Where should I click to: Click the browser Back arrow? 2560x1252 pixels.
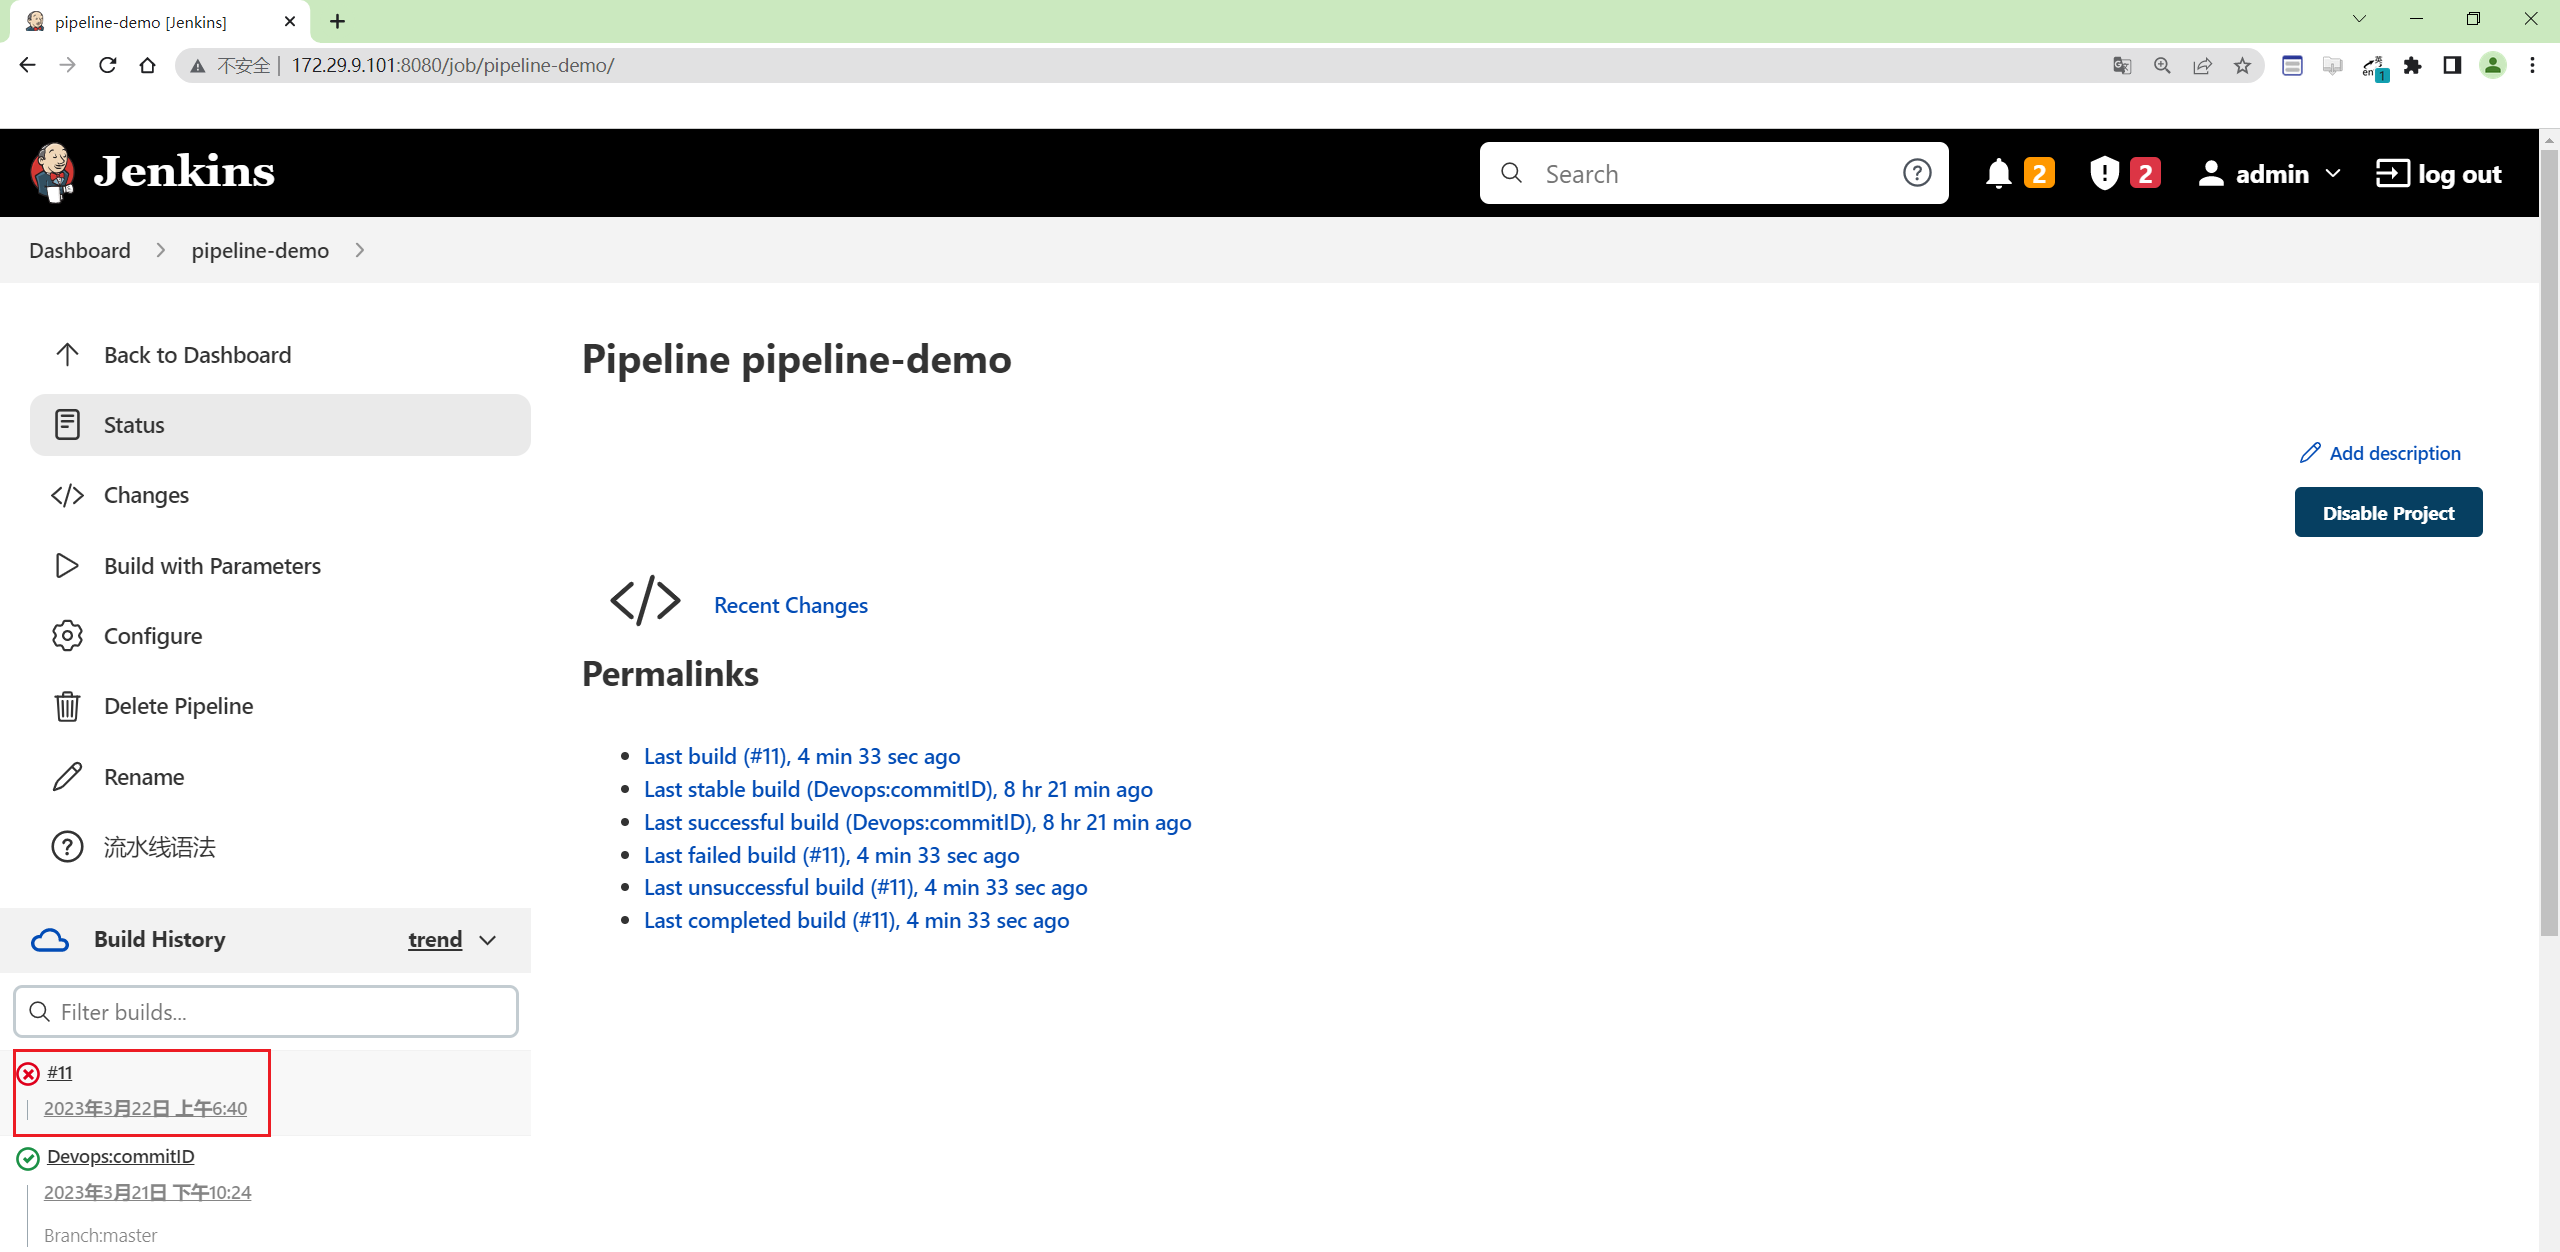pos(28,65)
